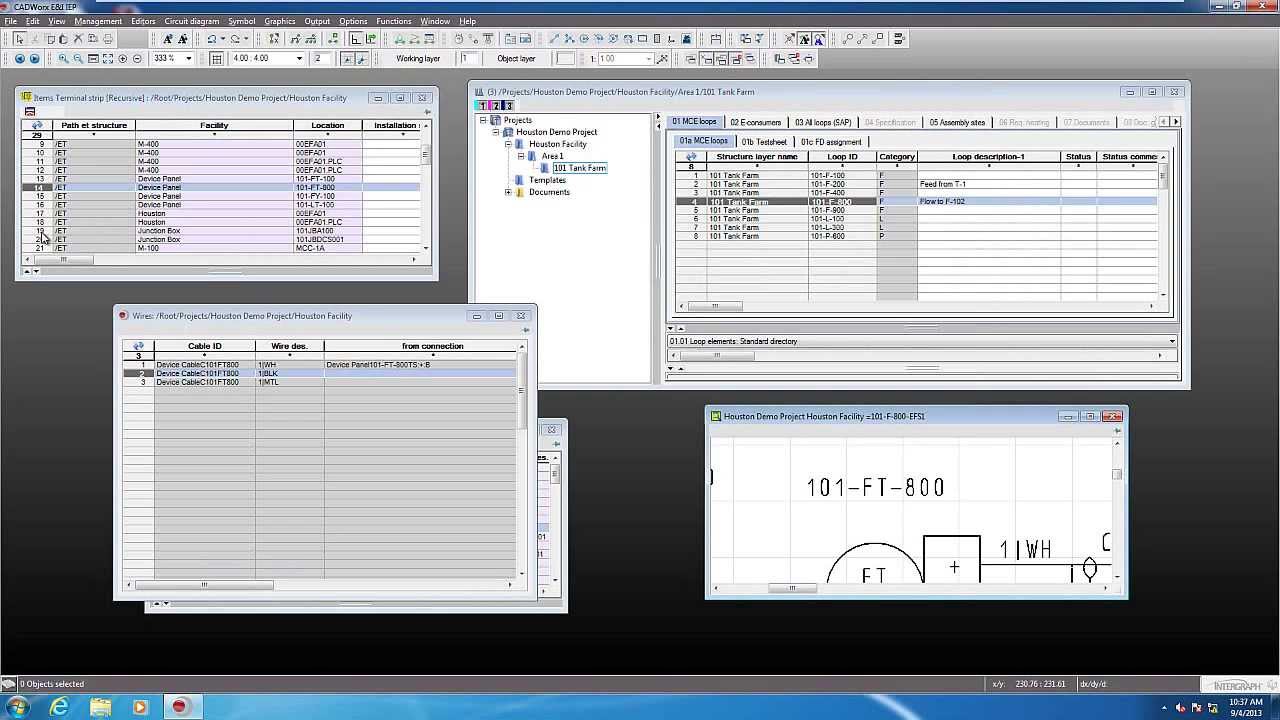
Task: Open the 1:1.00 scale dropdown
Action: click(650, 58)
